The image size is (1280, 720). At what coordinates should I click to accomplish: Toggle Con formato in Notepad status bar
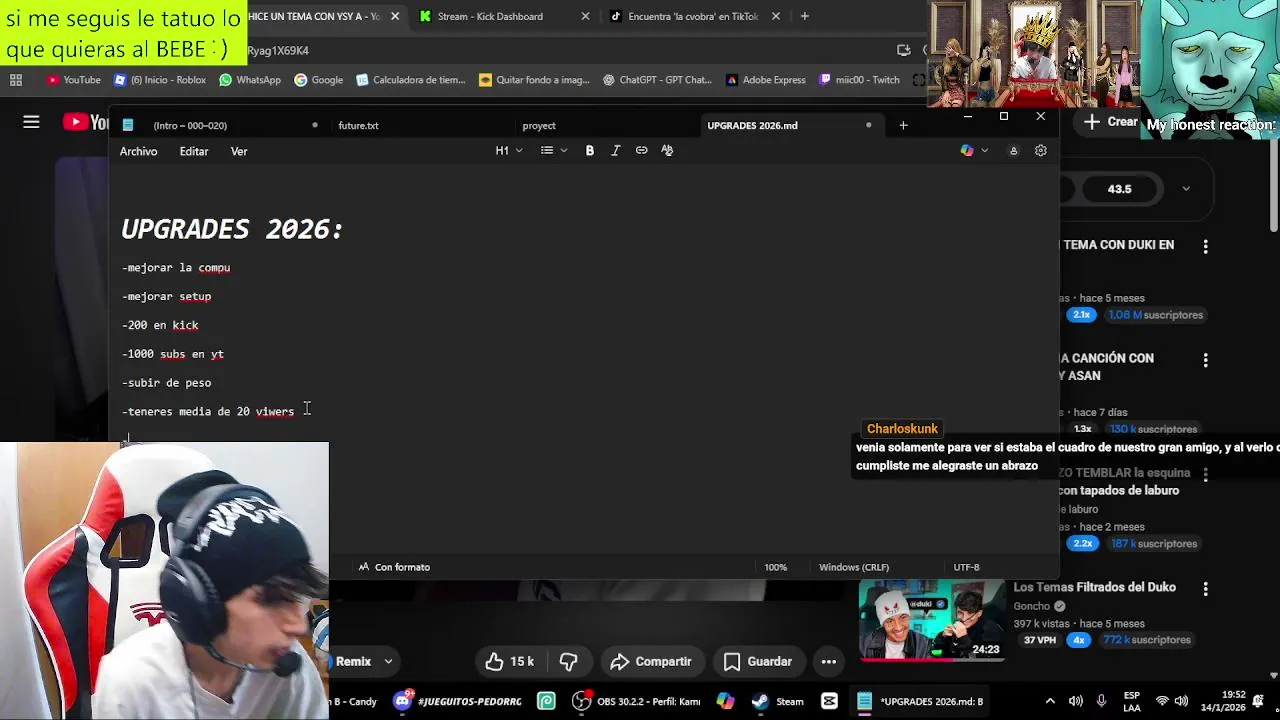(x=394, y=567)
